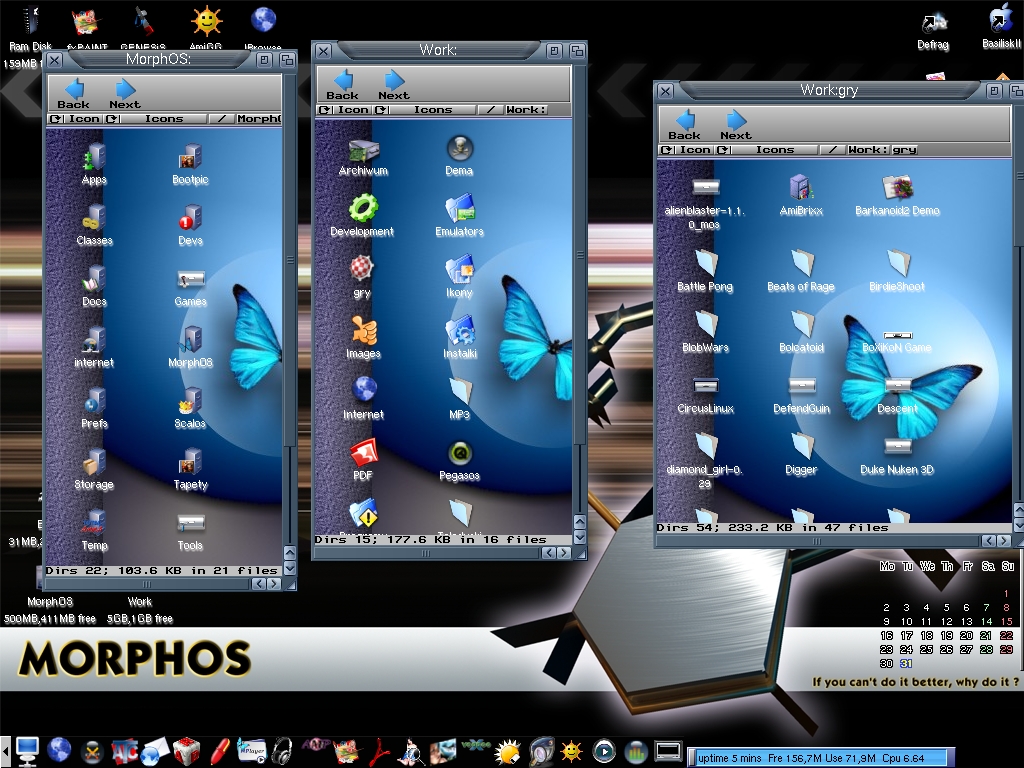Open the Games drawer in MorphOS window
This screenshot has height=768, width=1024.
(x=190, y=286)
